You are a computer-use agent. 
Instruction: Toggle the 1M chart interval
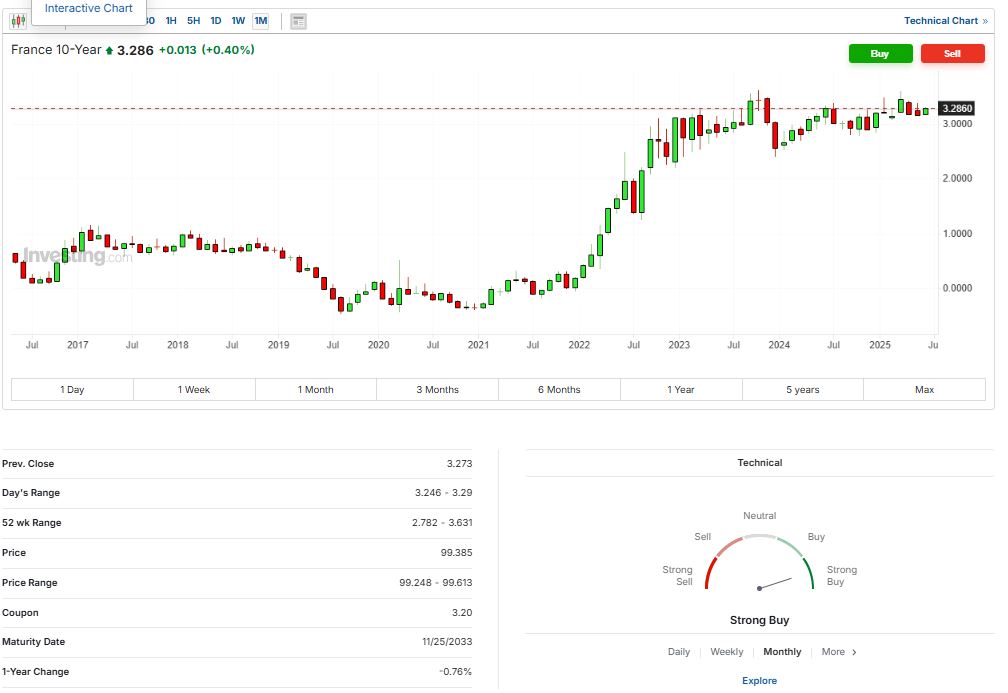260,21
